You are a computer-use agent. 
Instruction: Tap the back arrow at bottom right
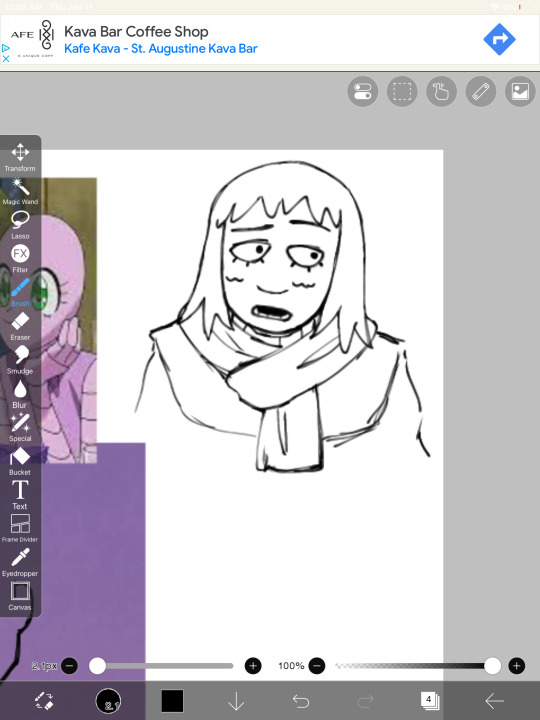point(495,701)
